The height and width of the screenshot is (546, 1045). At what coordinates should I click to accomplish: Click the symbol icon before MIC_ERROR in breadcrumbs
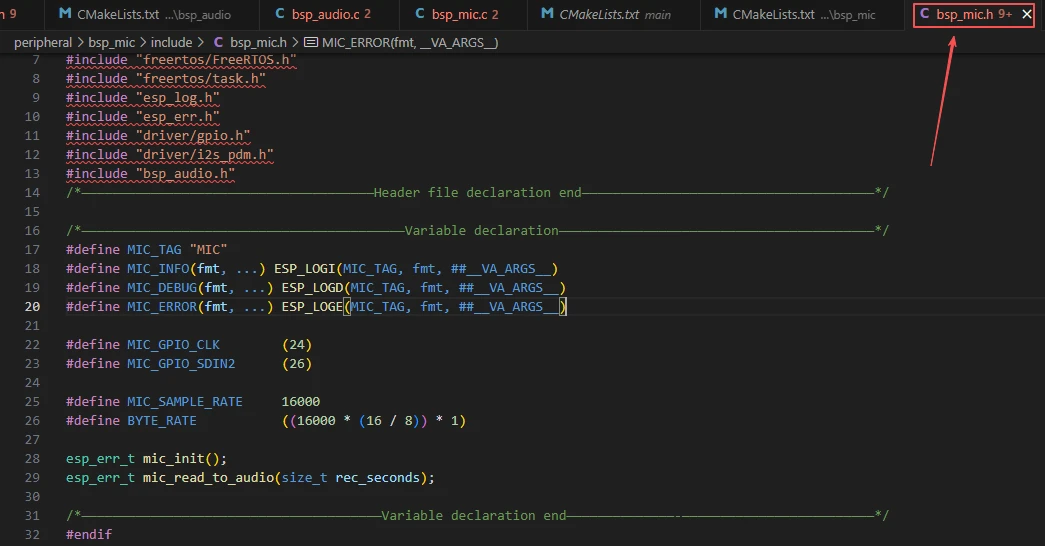point(310,42)
